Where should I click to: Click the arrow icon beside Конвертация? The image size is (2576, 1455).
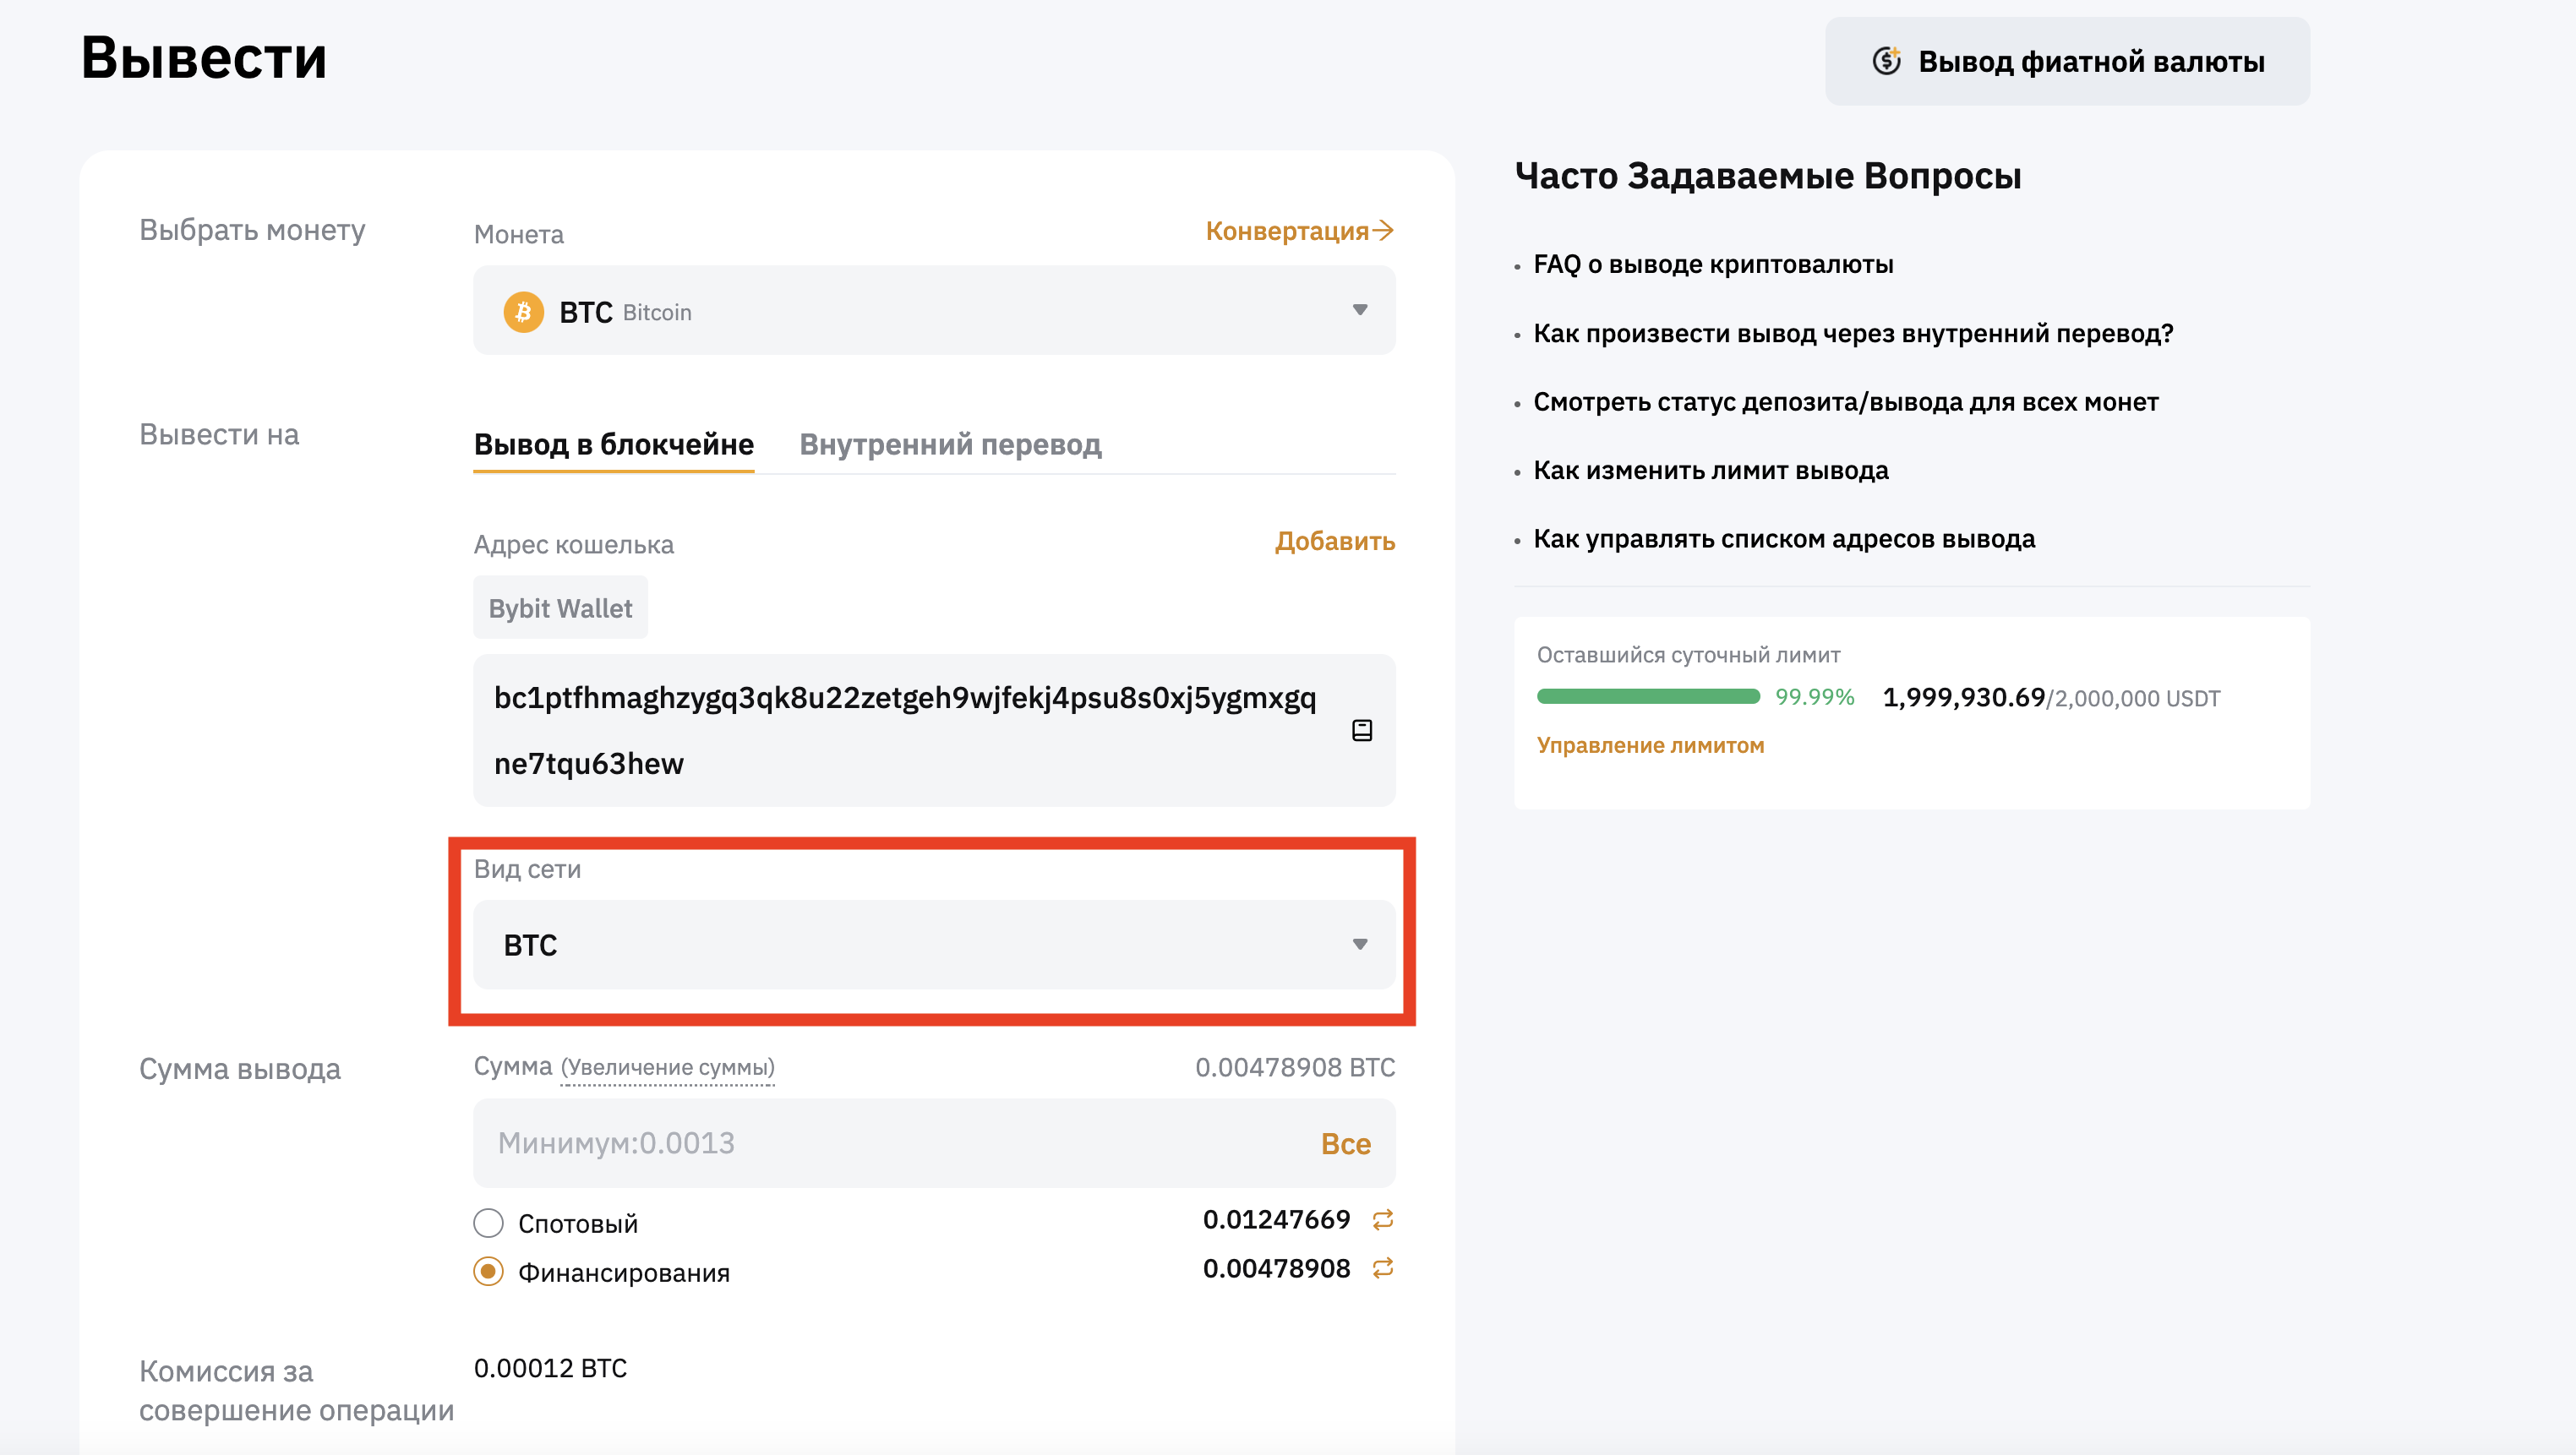pyautogui.click(x=1383, y=230)
